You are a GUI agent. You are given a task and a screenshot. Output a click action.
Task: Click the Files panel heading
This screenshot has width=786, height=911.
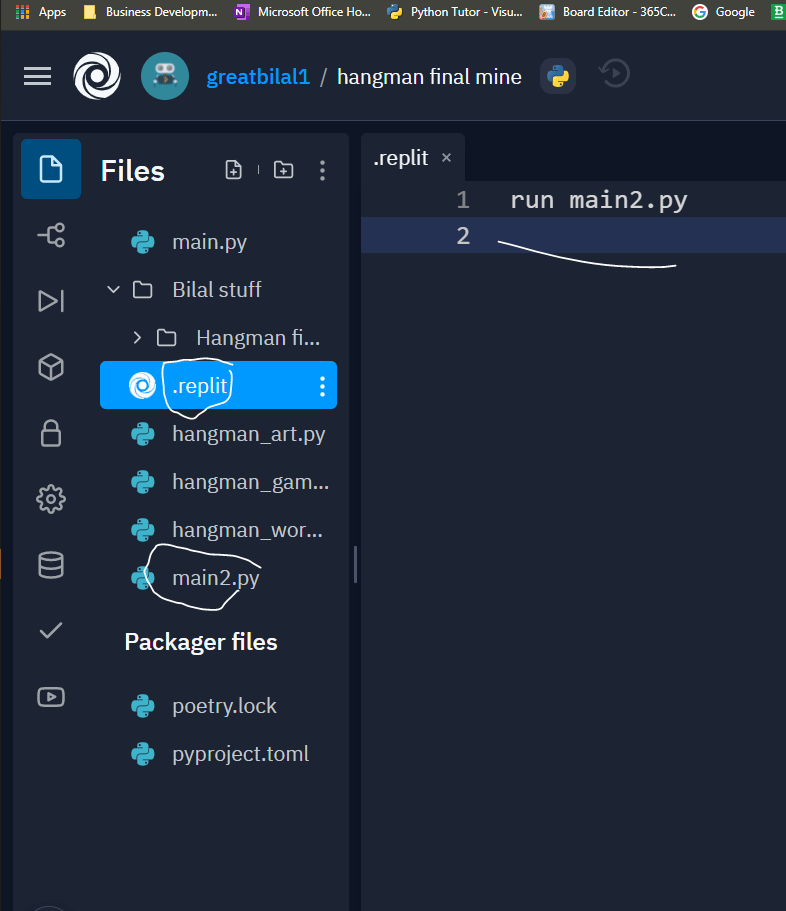(x=132, y=171)
